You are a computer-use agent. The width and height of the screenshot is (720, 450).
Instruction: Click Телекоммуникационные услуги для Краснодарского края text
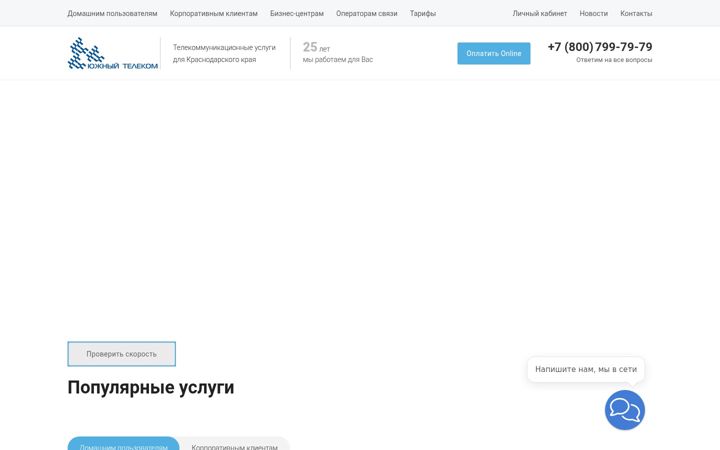pos(224,53)
